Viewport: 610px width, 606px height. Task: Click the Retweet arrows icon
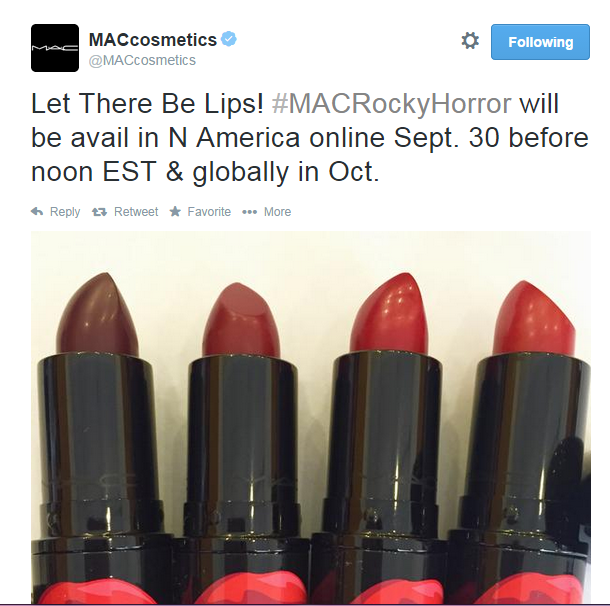[99, 212]
